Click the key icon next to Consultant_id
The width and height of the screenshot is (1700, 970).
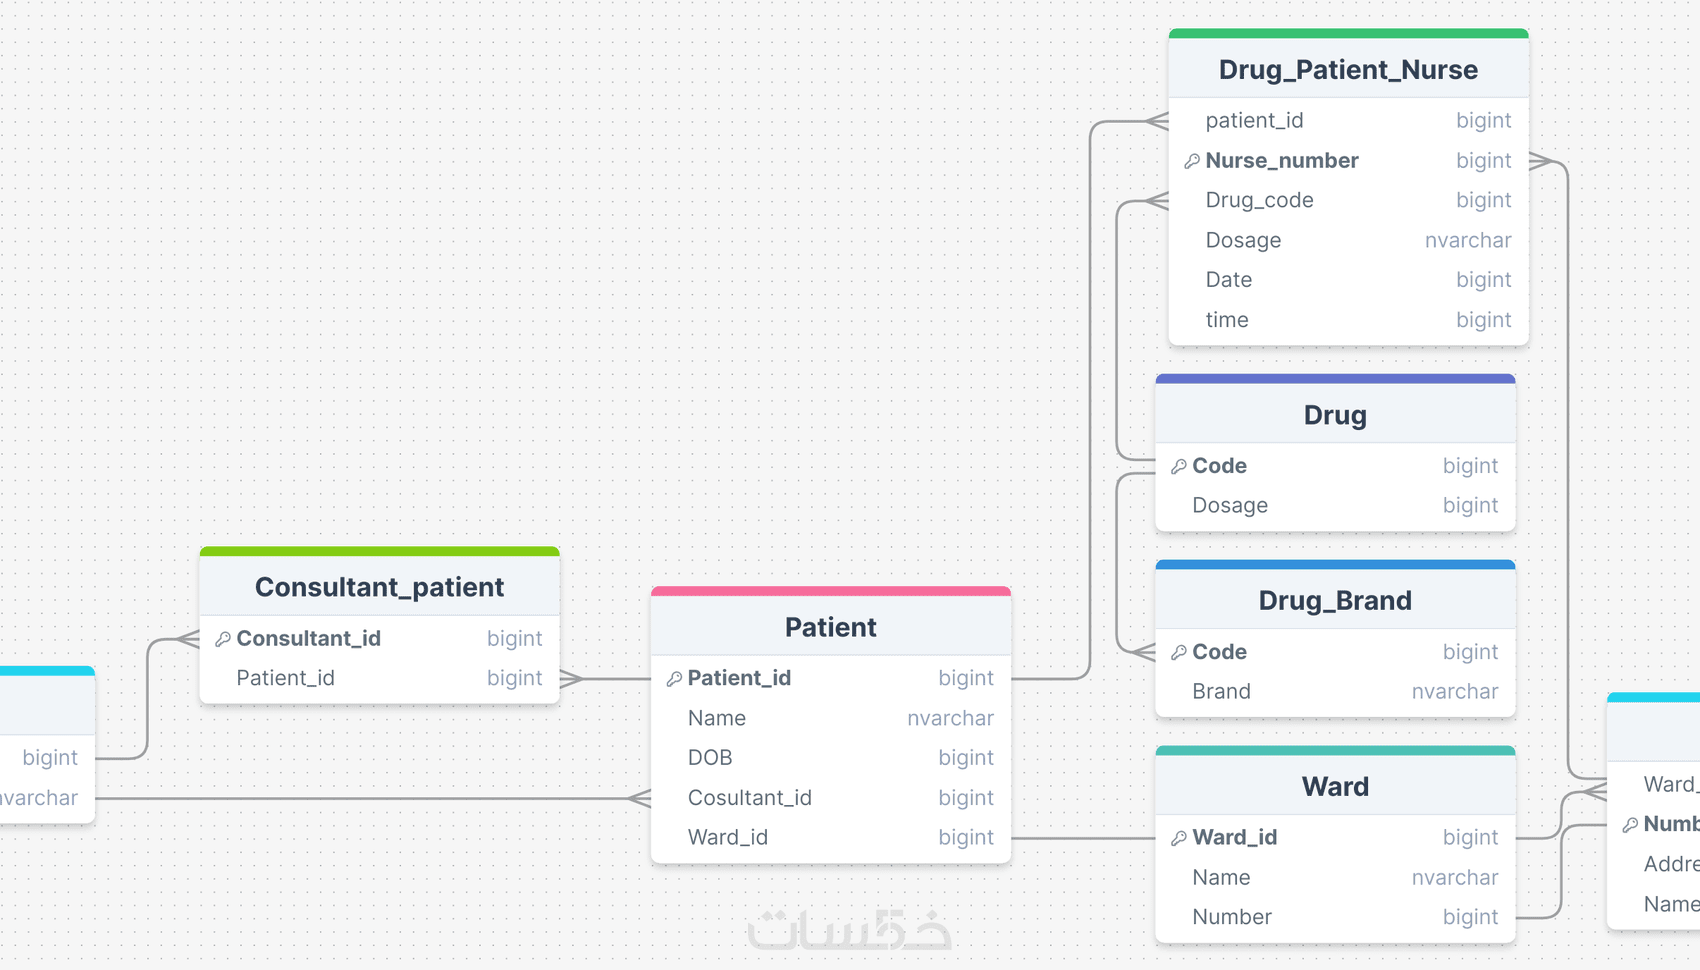click(x=223, y=639)
